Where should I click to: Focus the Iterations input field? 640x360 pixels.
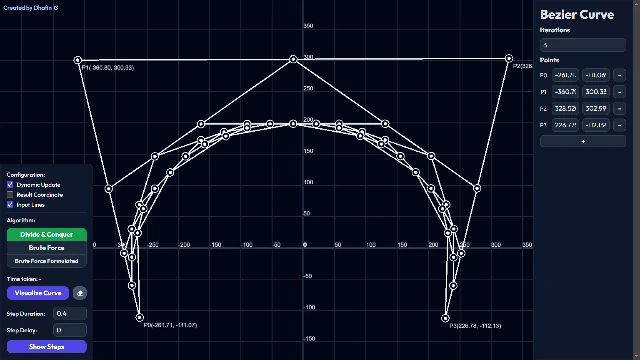[x=582, y=45]
